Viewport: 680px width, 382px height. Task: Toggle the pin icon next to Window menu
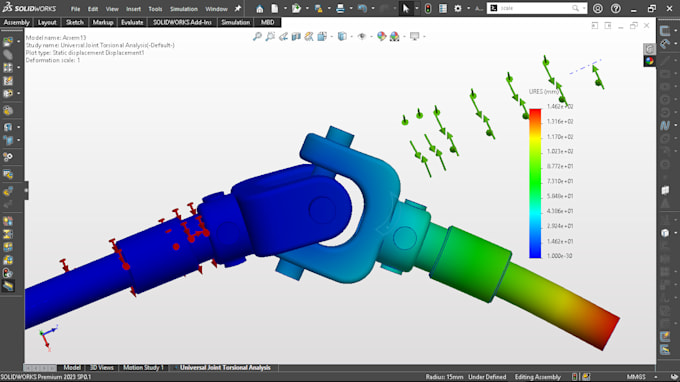click(x=238, y=9)
